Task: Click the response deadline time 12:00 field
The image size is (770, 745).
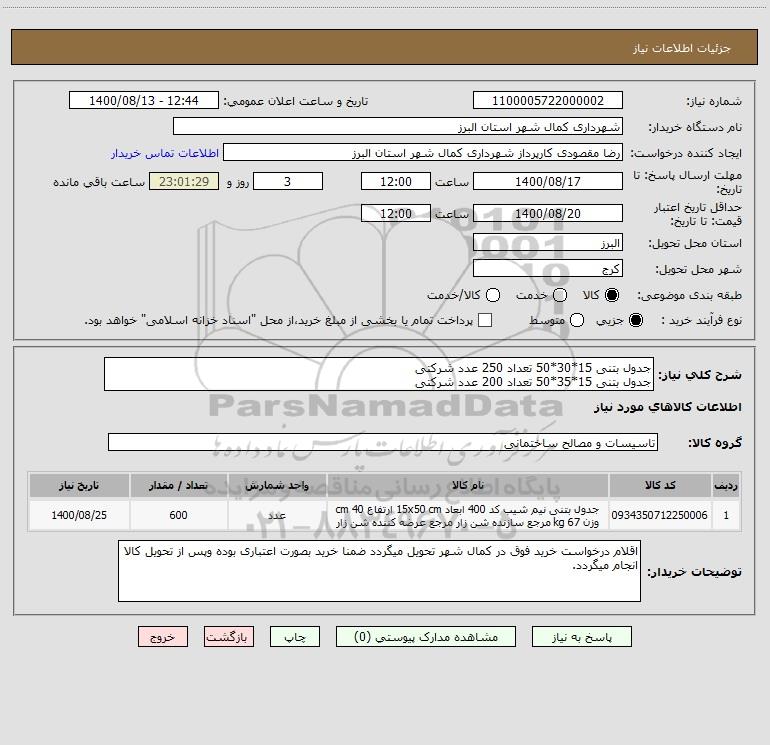Action: point(396,181)
